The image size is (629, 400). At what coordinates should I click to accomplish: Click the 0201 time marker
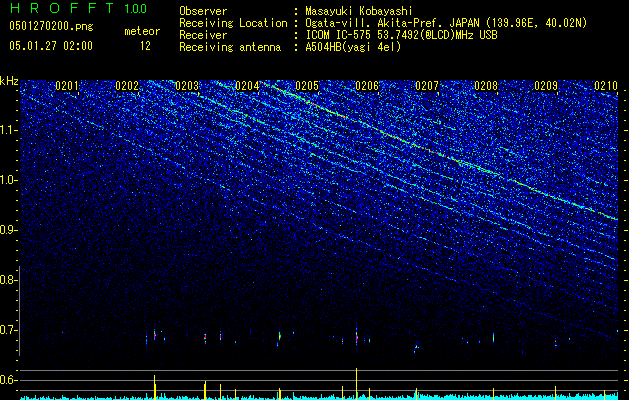pos(67,86)
